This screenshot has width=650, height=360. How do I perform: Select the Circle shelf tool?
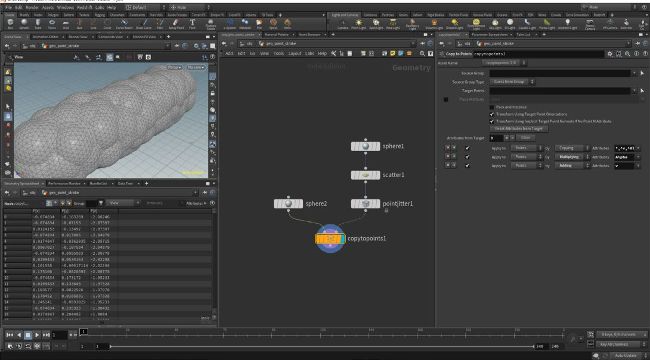click(107, 24)
